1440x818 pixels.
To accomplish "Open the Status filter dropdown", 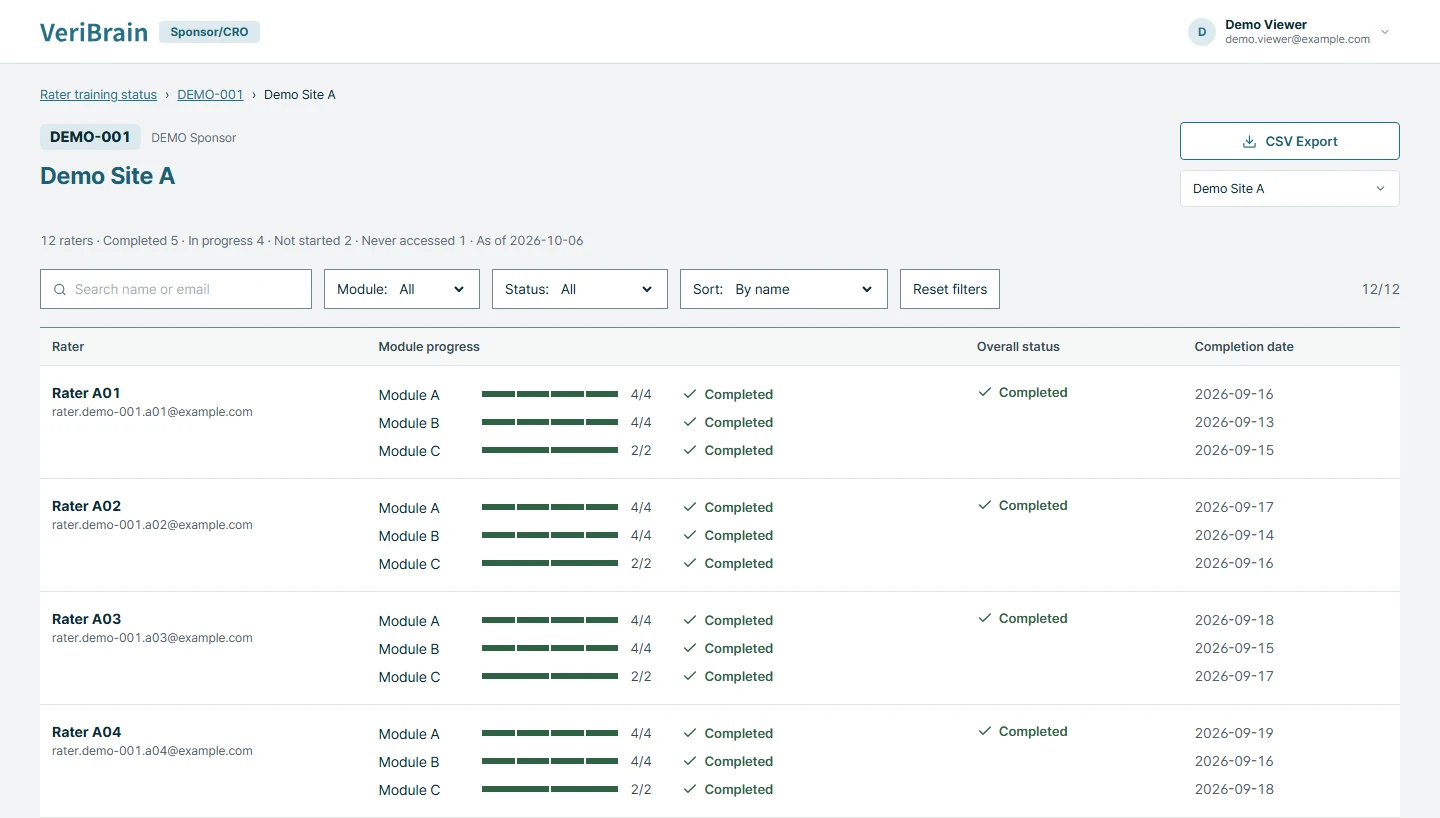I will pos(580,289).
